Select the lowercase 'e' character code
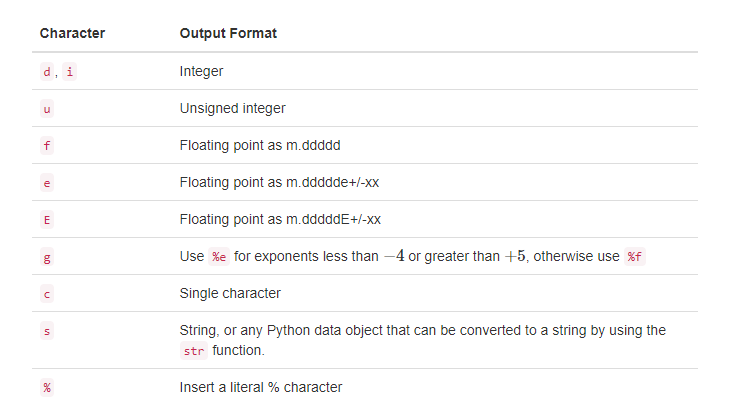 47,183
